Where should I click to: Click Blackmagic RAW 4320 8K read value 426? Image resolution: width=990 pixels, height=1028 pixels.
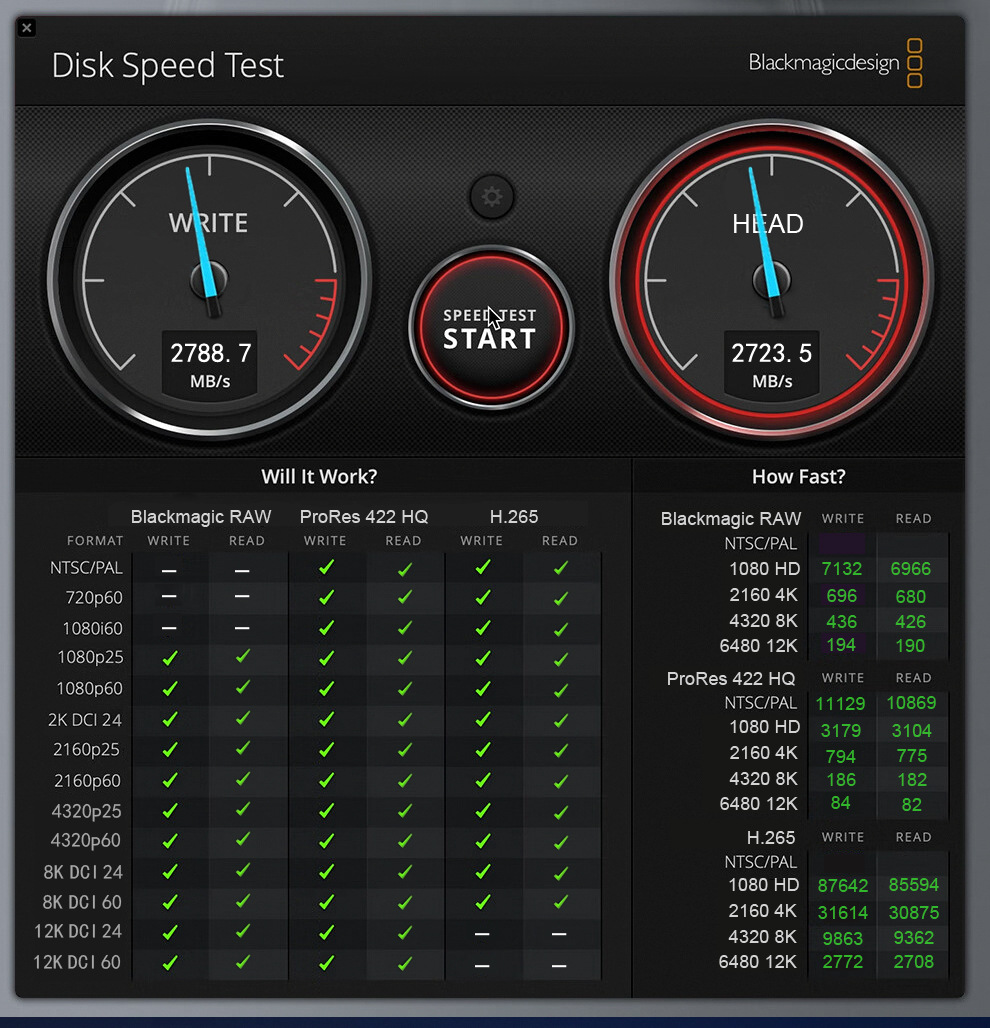911,622
